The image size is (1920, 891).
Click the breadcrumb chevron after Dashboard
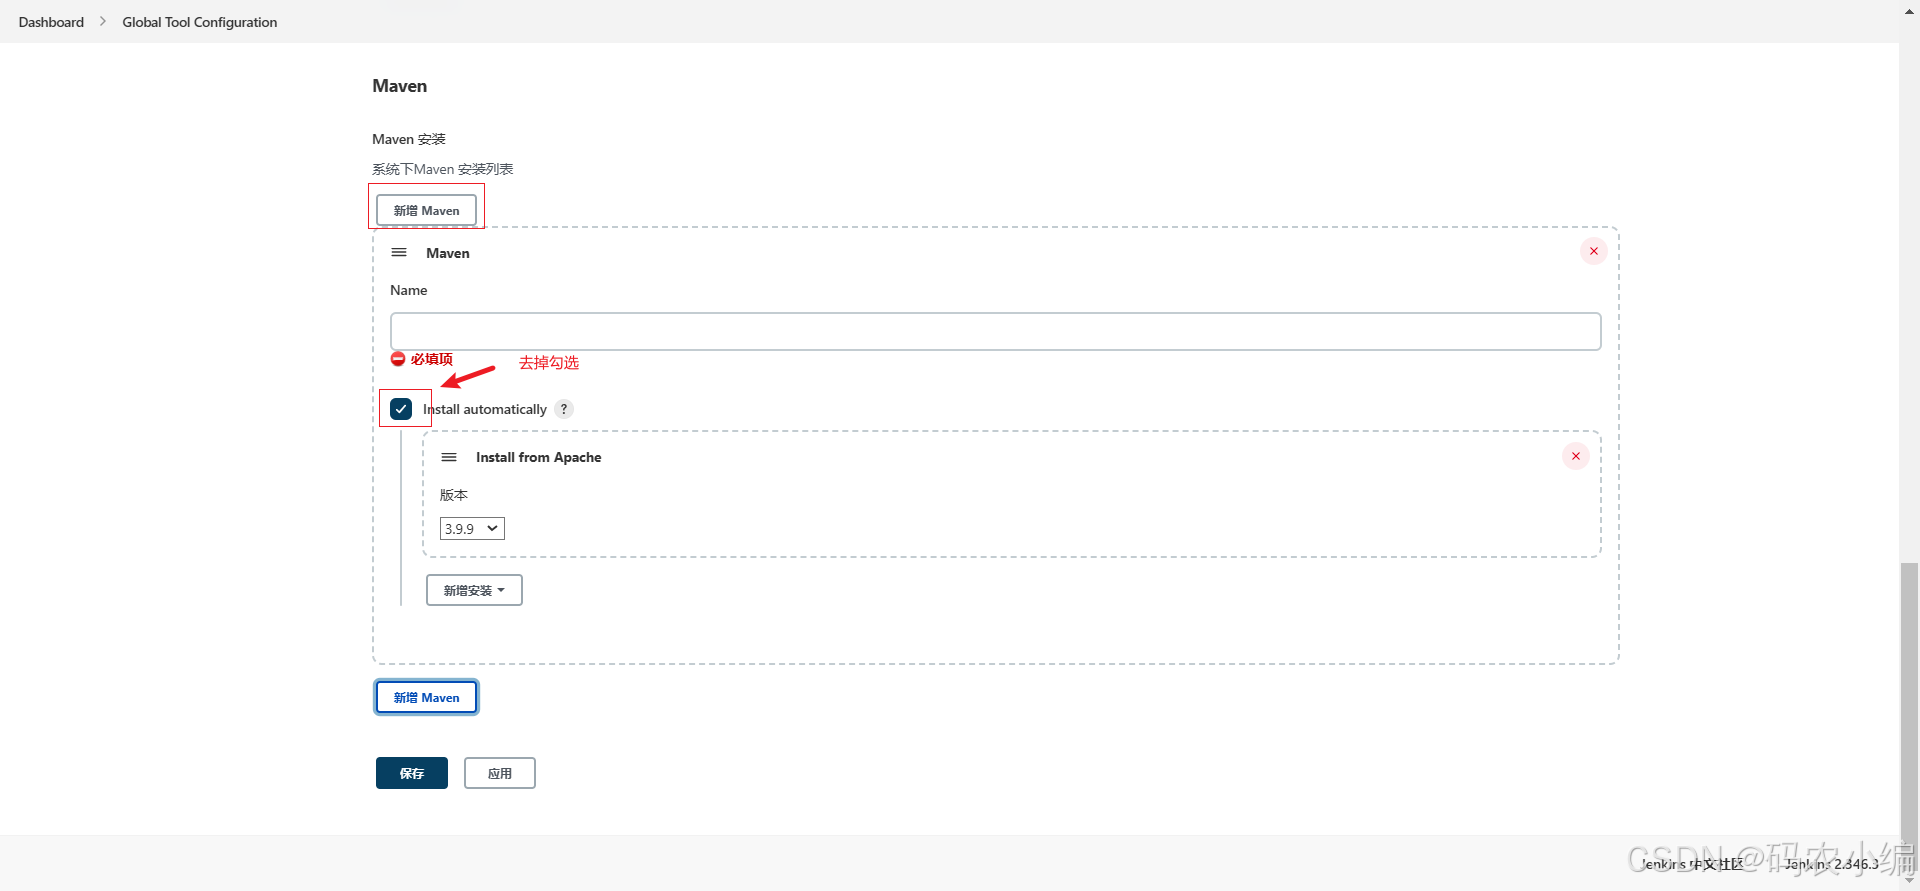(102, 21)
